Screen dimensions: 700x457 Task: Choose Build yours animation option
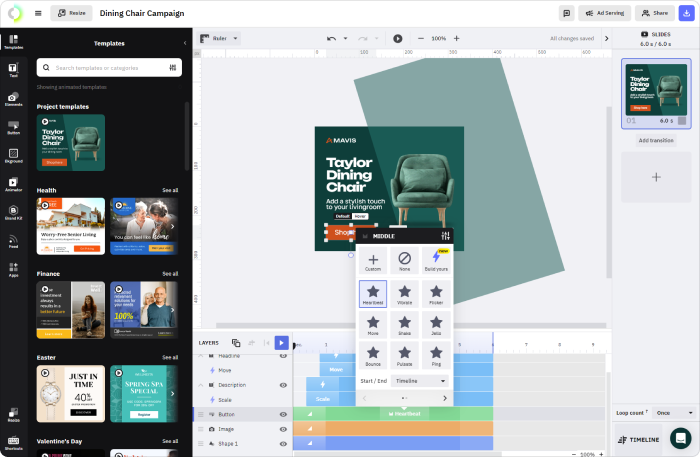pyautogui.click(x=436, y=261)
